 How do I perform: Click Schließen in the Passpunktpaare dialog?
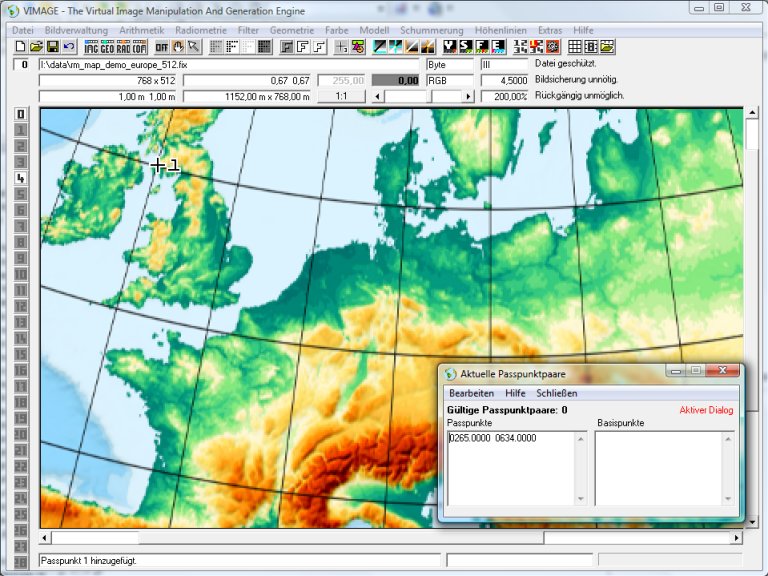click(x=558, y=394)
